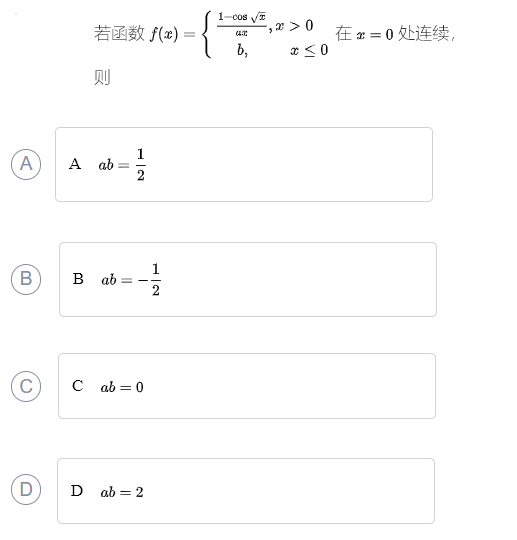Viewport: 517px width, 540px height.
Task: Click the fraction one-half in option A
Action: (x=141, y=165)
